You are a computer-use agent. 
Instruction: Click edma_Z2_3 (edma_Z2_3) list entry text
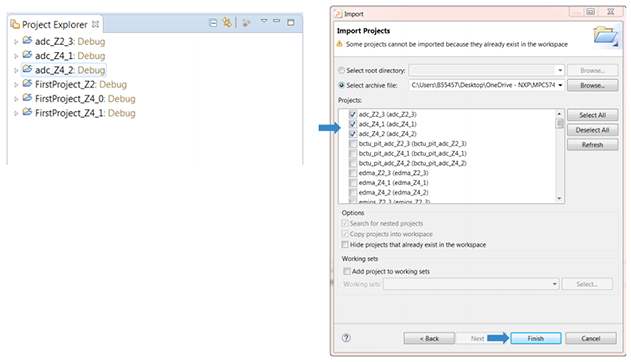(393, 173)
